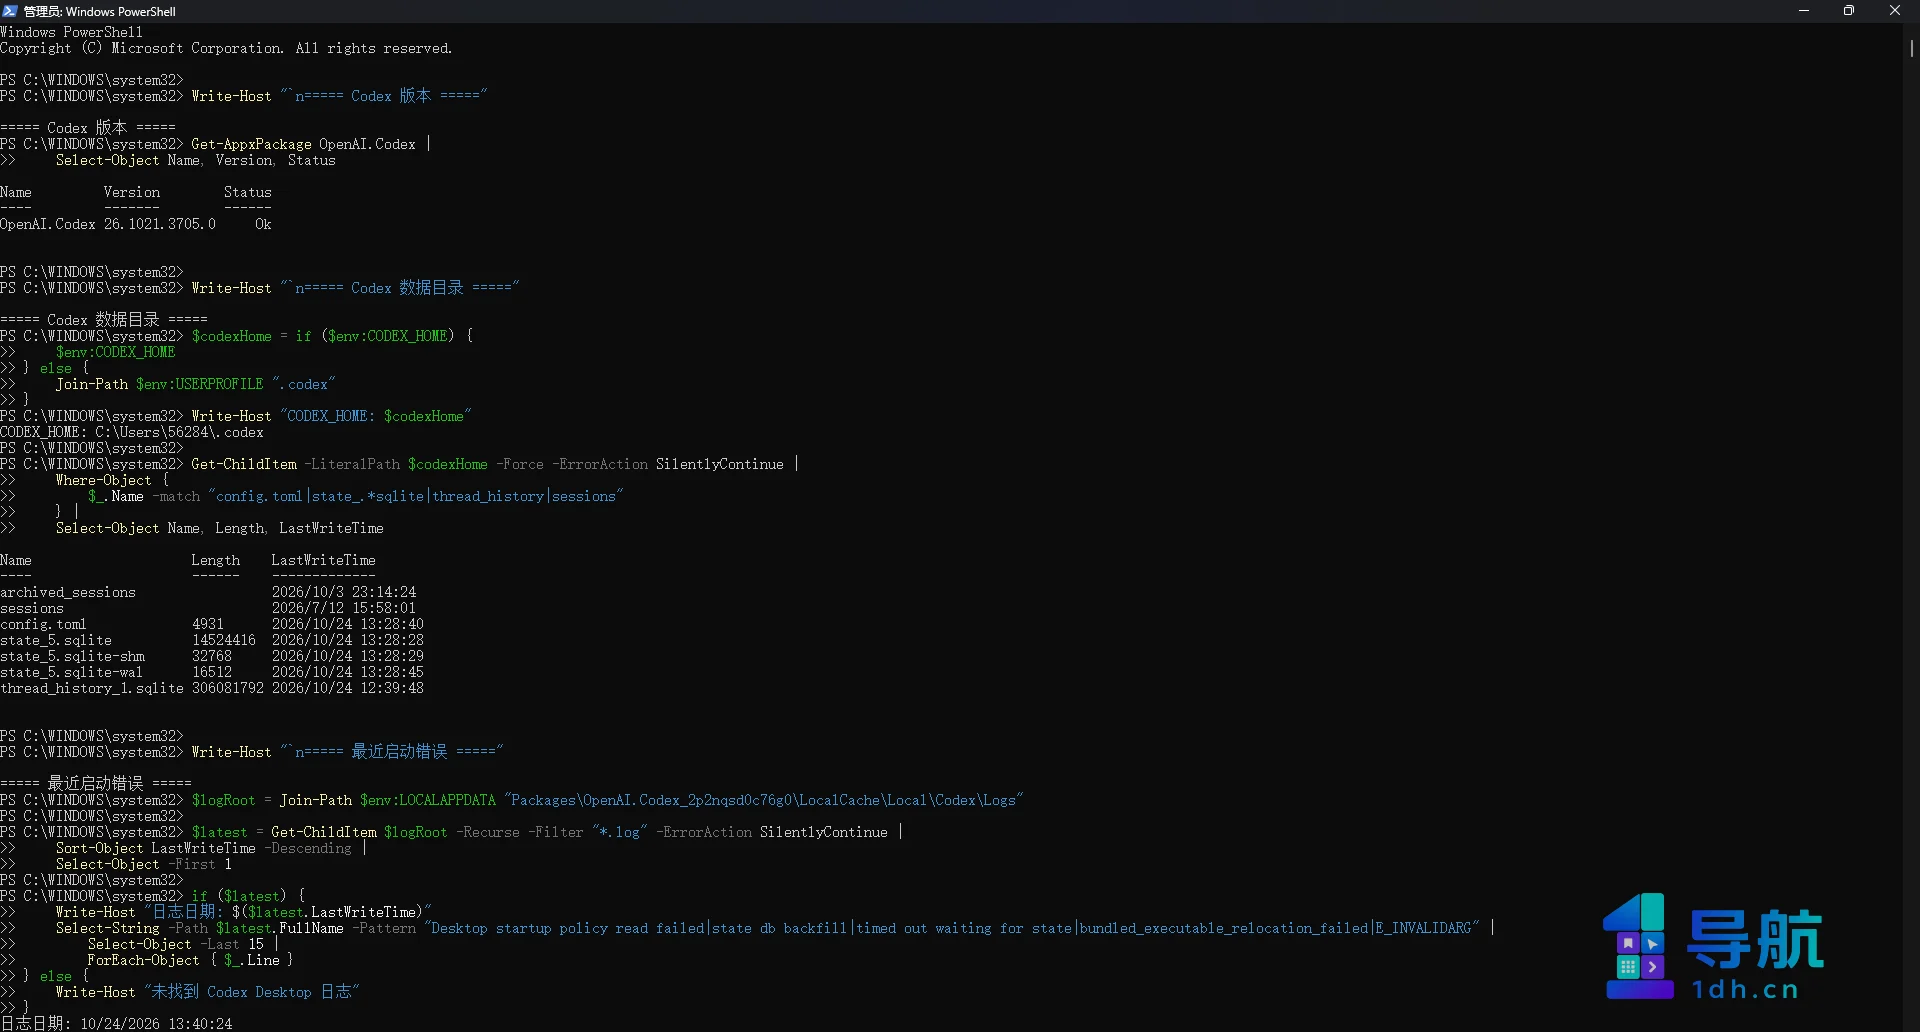Click the 'Status' column header
This screenshot has height=1032, width=1920.
[248, 192]
